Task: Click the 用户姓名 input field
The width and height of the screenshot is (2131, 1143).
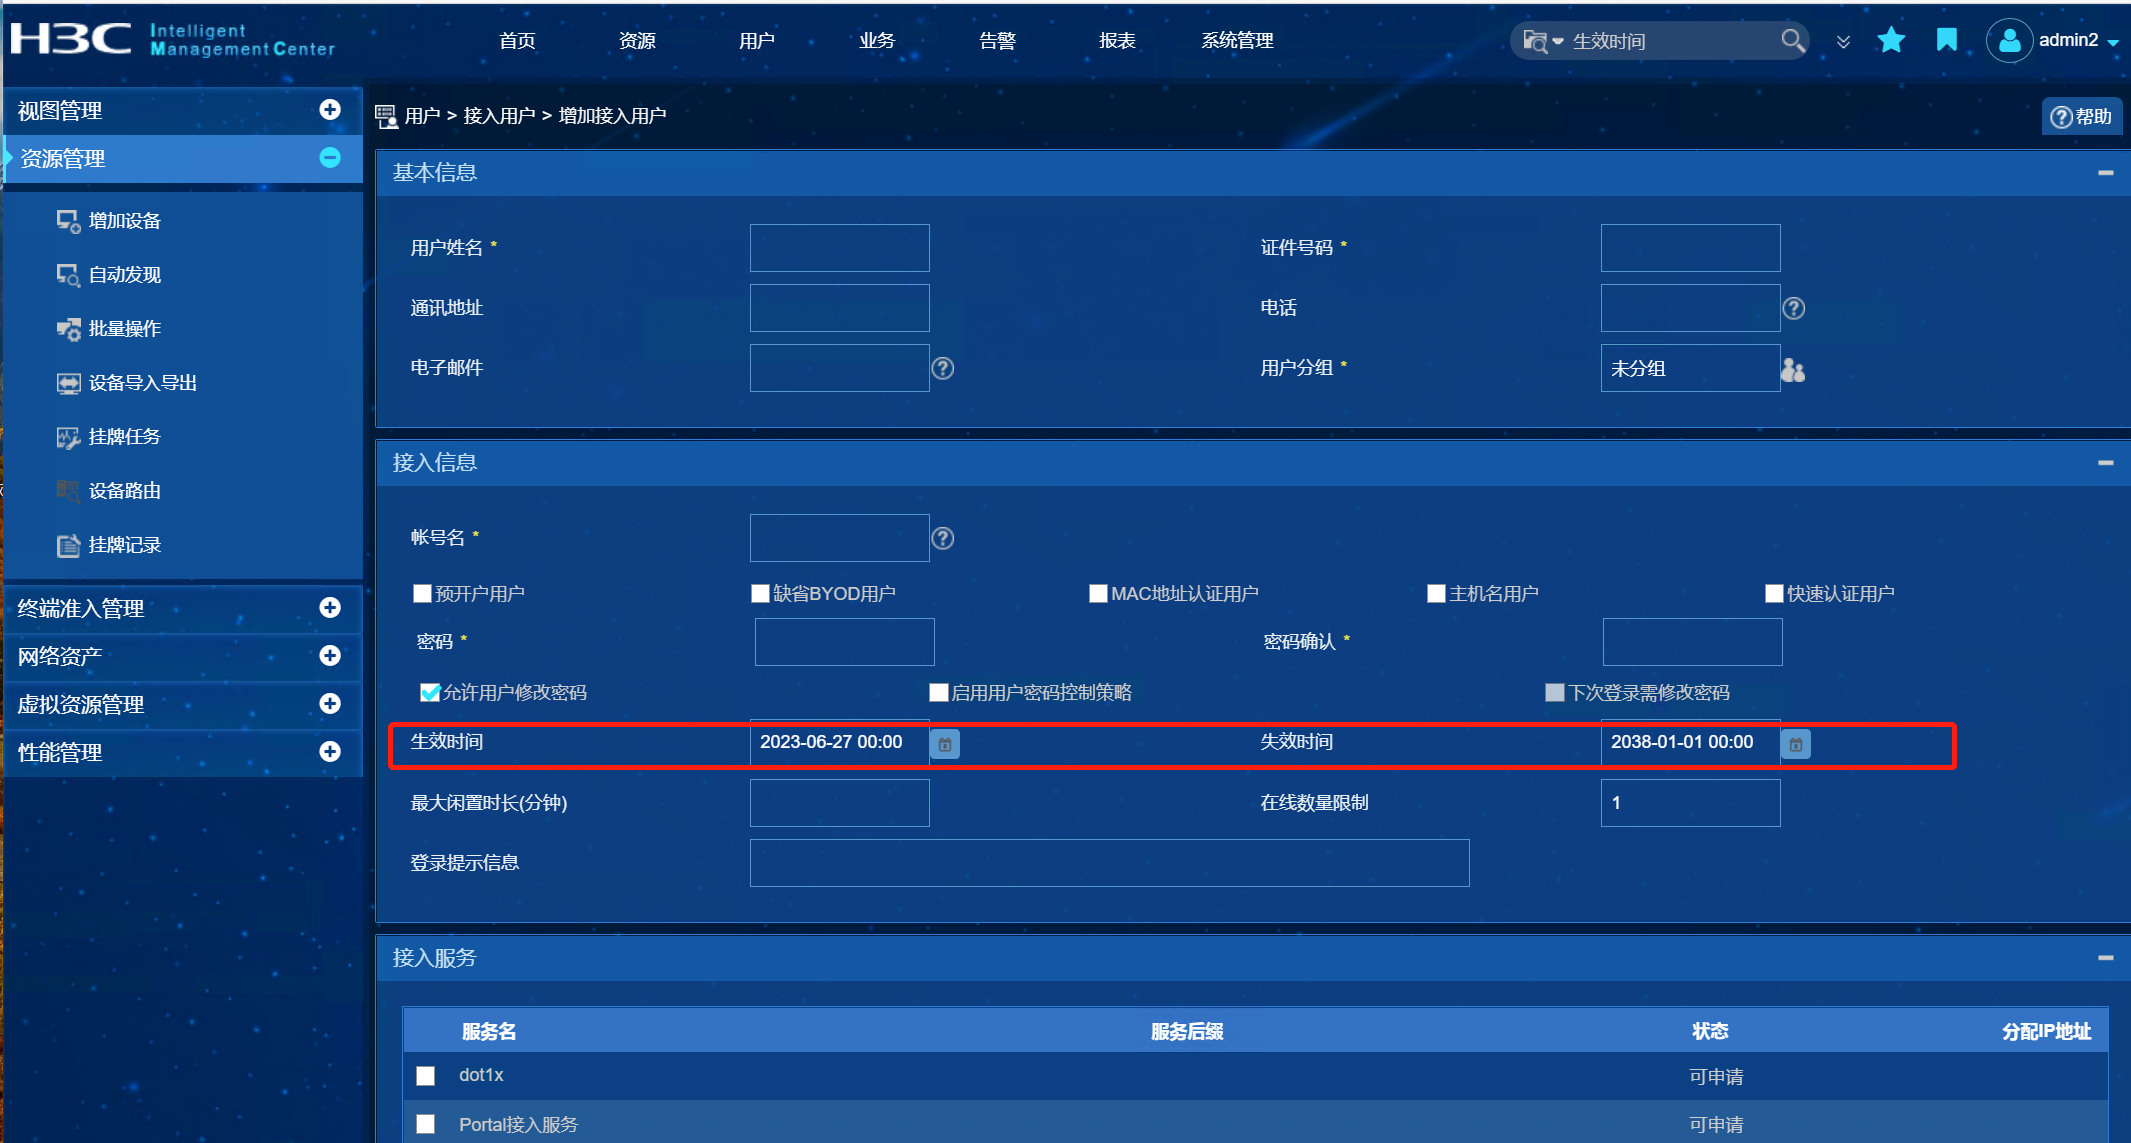Action: tap(839, 248)
